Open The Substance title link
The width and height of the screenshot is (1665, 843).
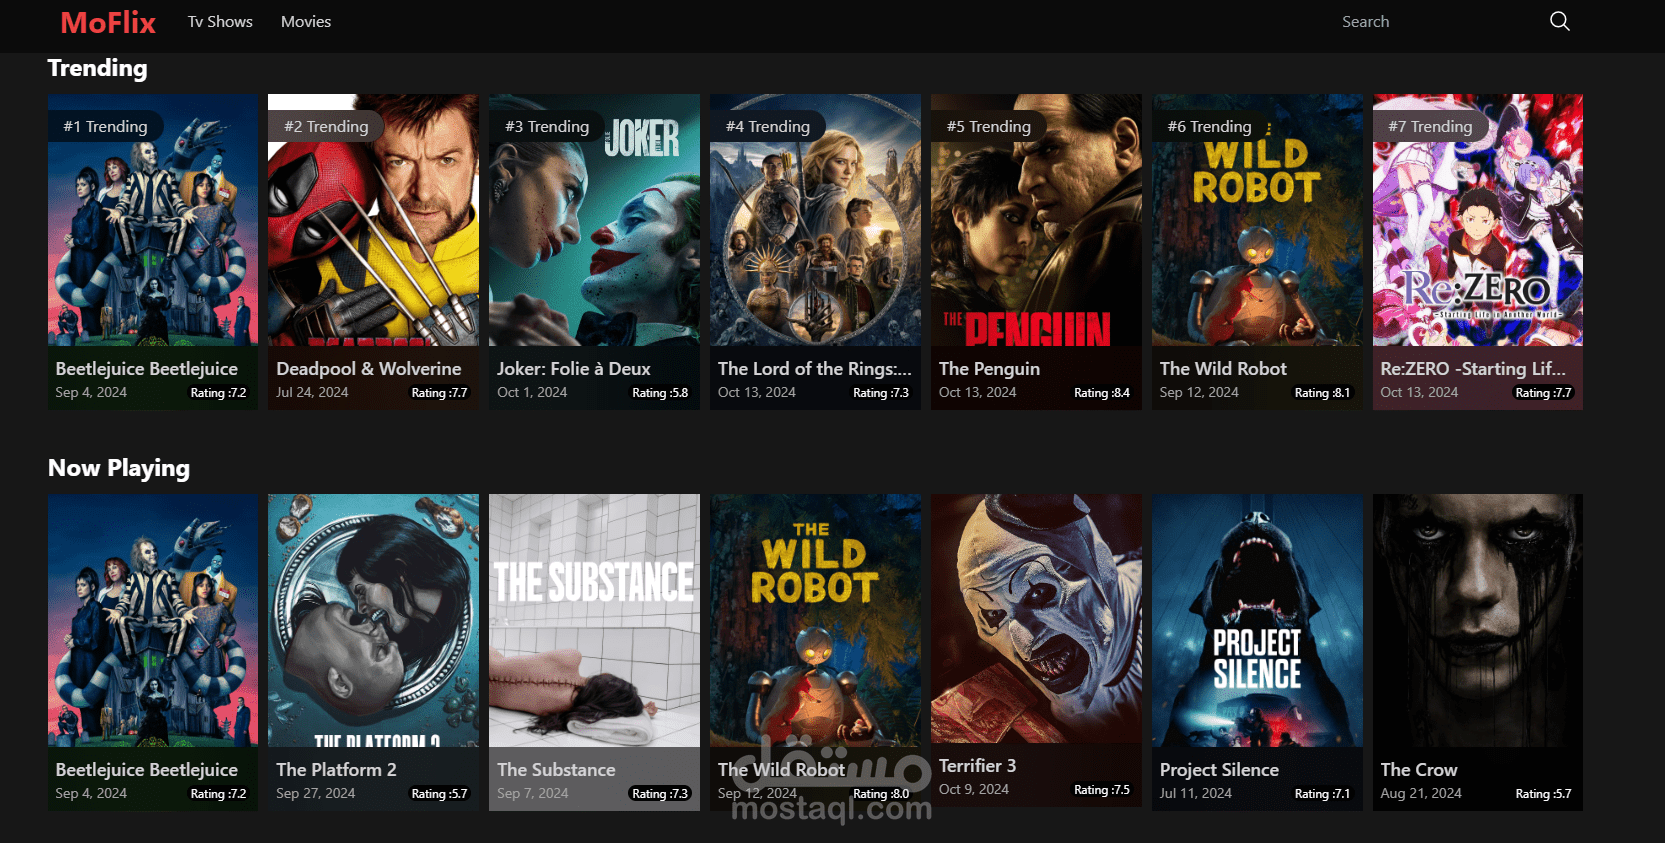pos(556,770)
